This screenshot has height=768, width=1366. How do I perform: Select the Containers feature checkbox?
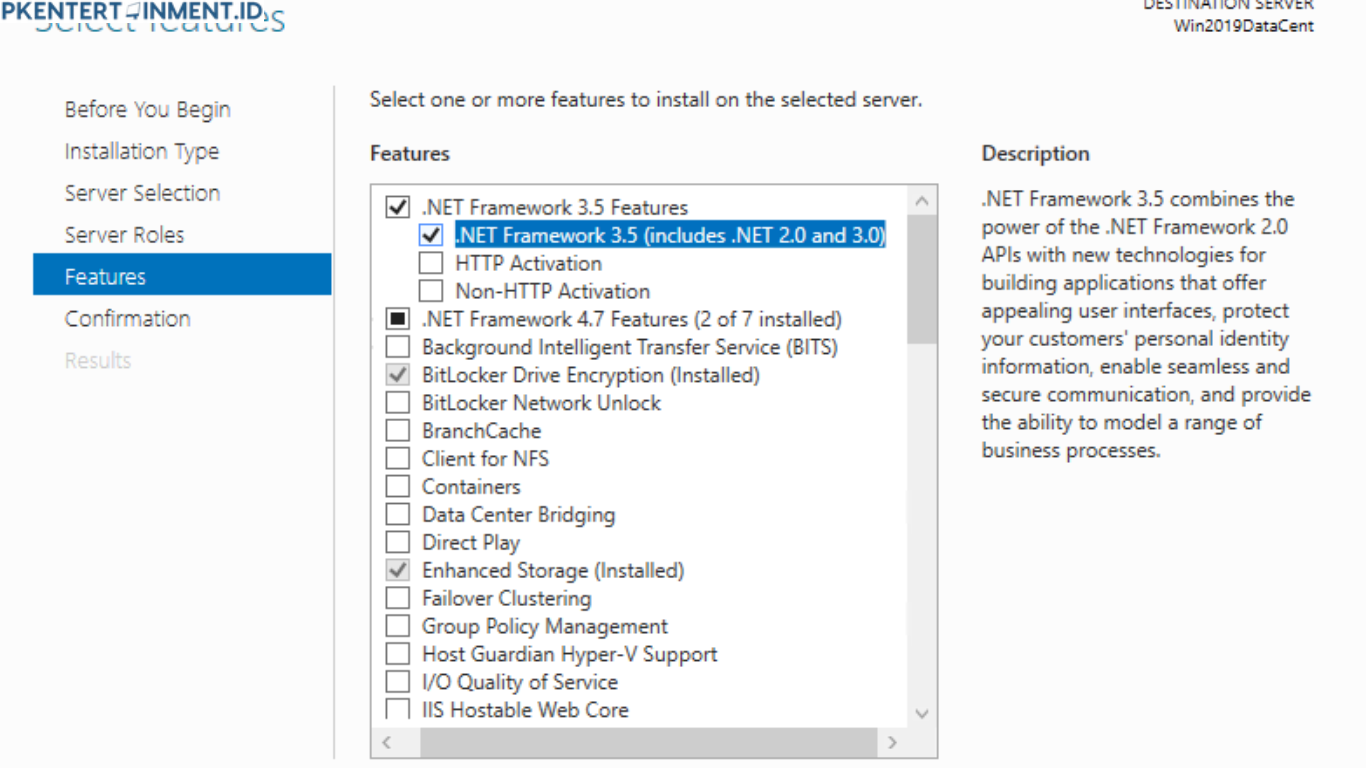tap(398, 487)
